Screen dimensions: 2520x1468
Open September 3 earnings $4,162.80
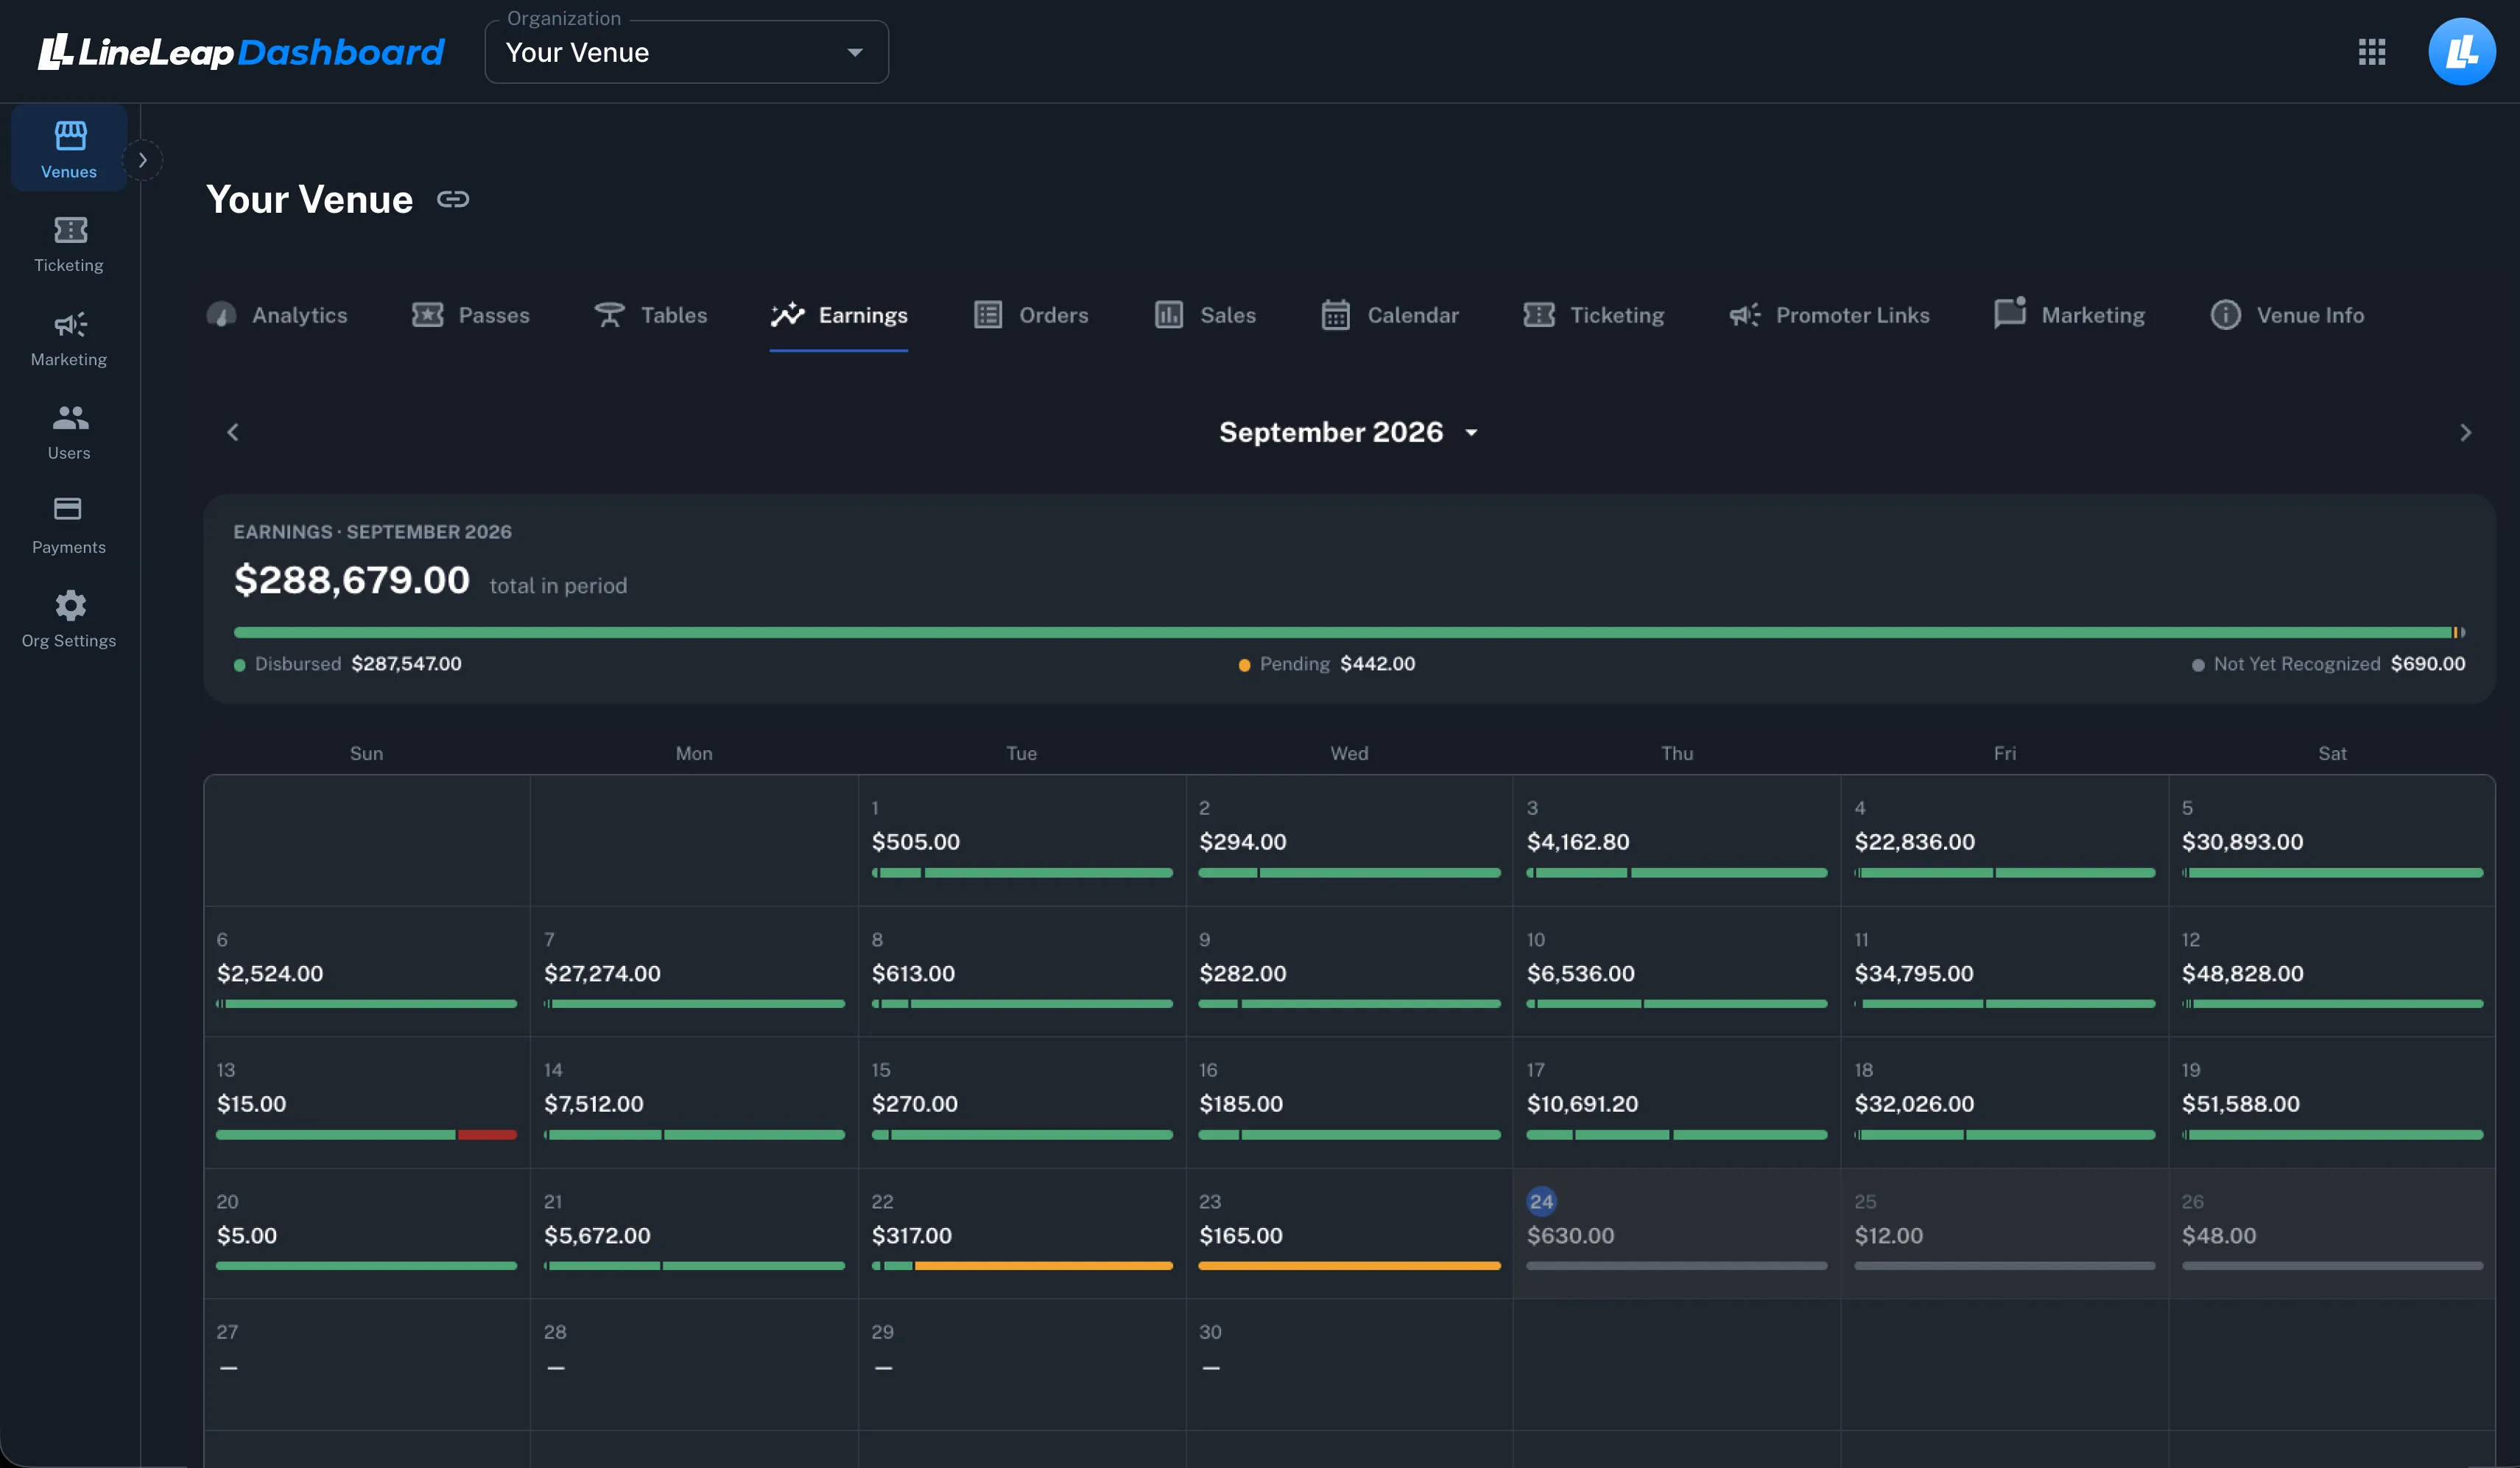click(x=1677, y=841)
